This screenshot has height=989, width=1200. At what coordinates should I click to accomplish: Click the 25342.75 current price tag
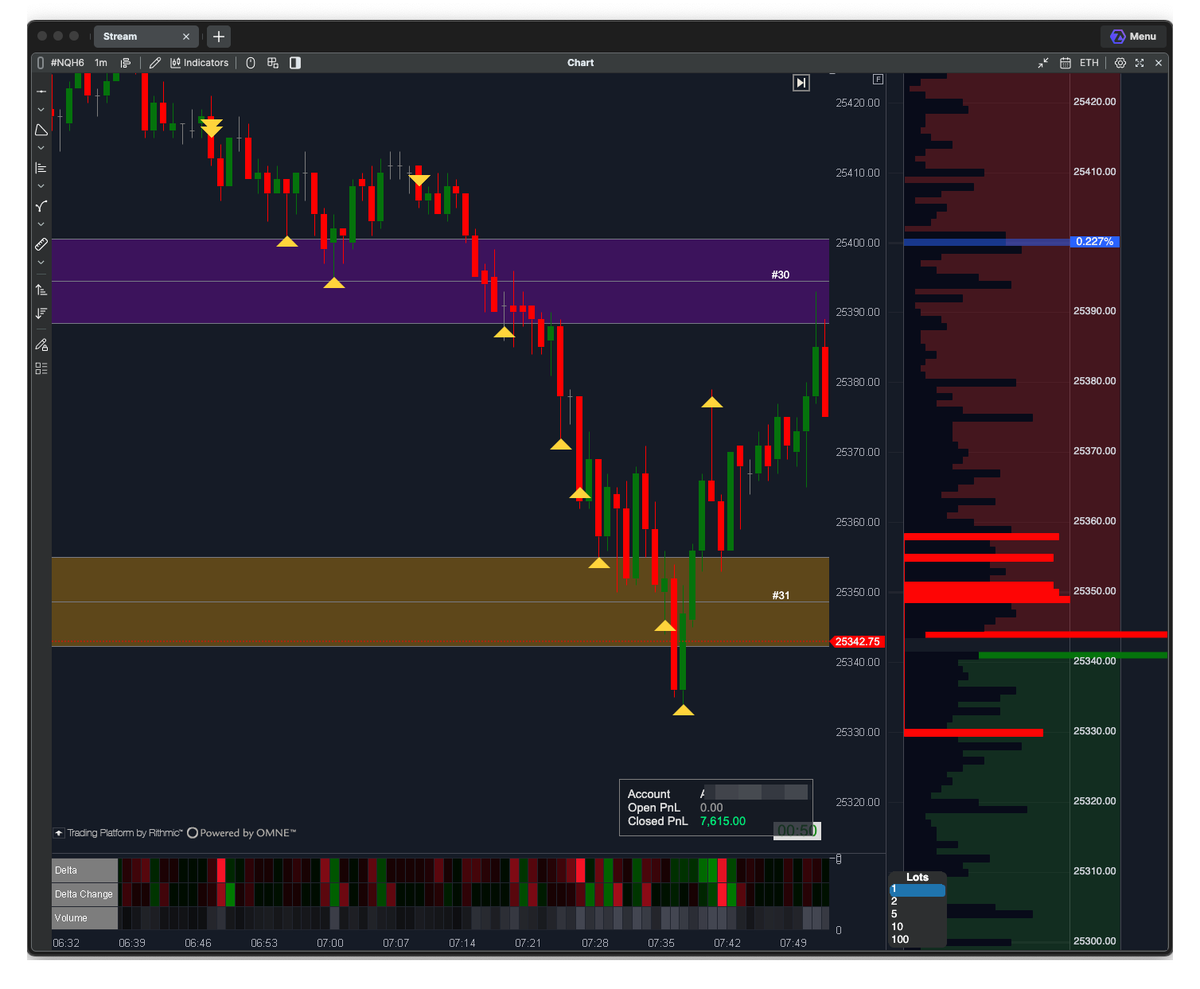[x=857, y=642]
